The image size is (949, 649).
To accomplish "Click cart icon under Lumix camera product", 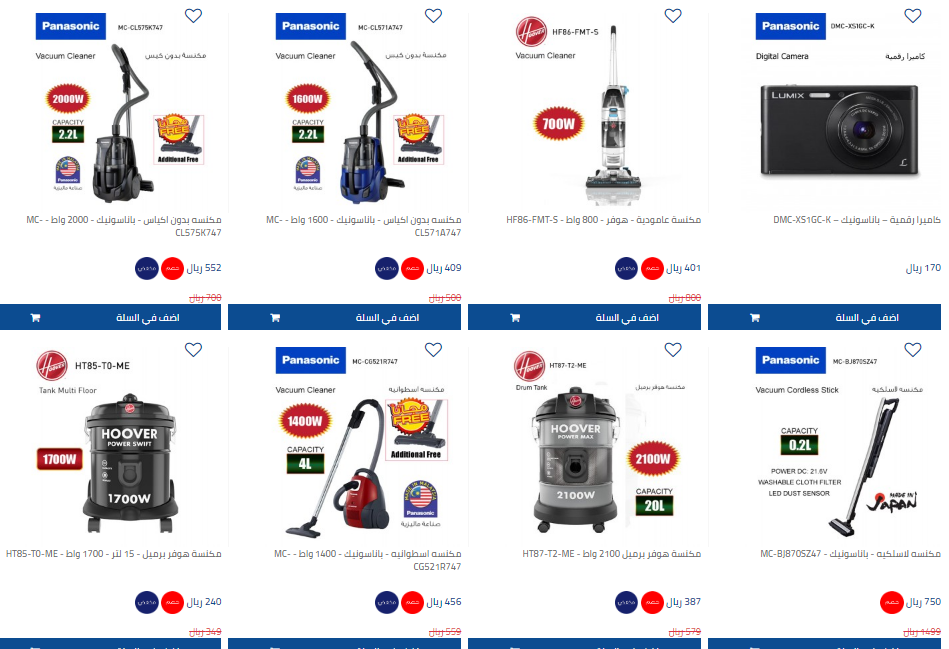I will 755,318.
